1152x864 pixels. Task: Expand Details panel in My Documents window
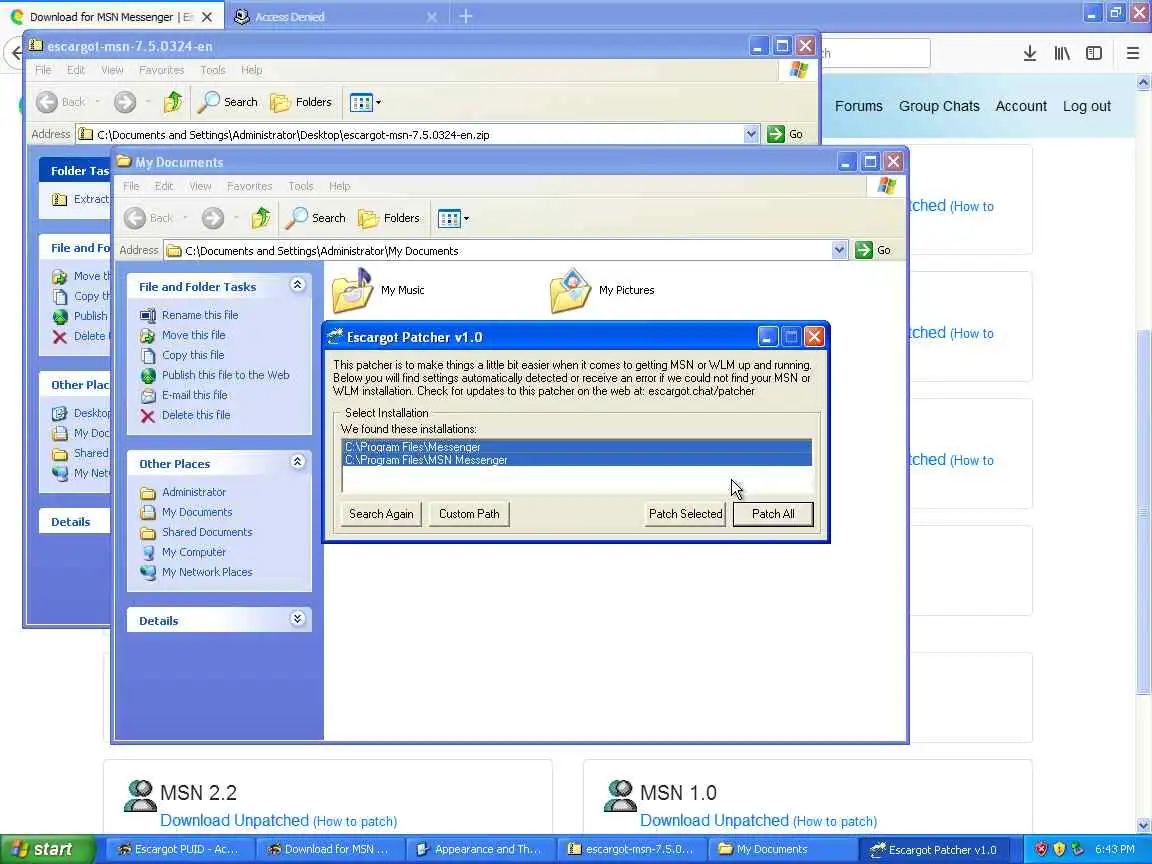(x=298, y=619)
